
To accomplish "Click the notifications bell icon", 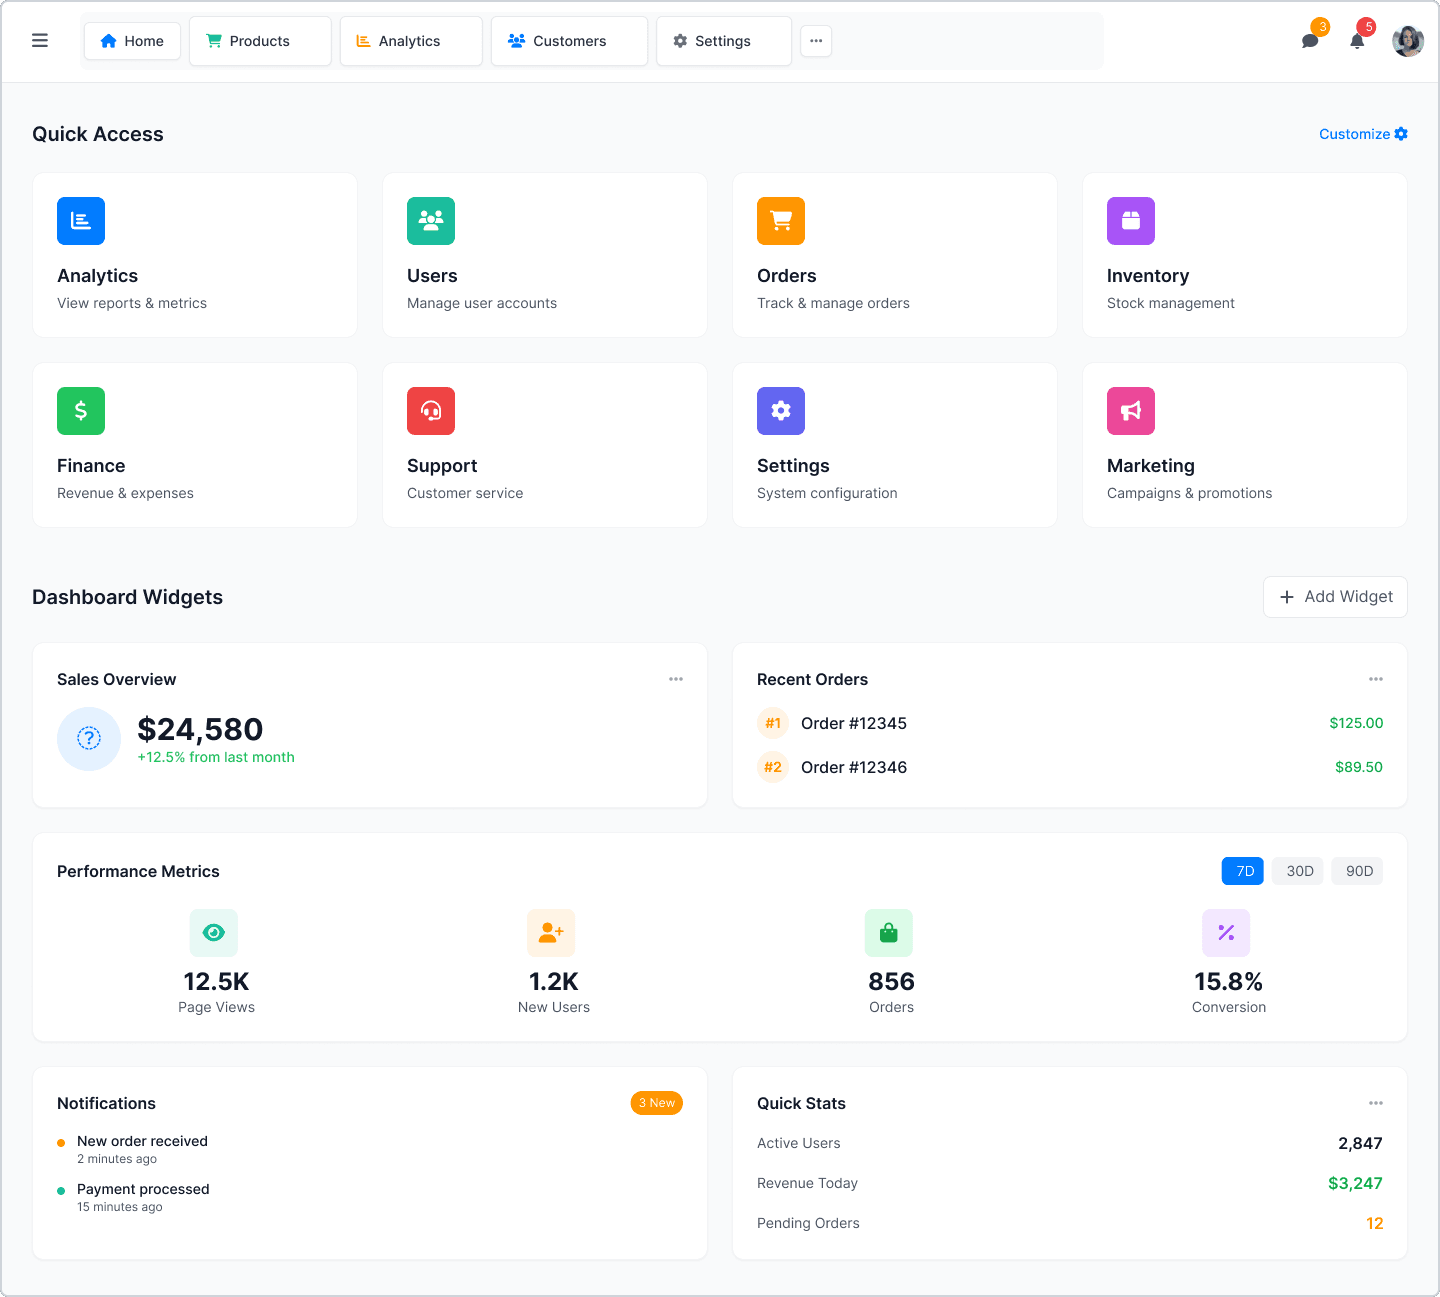I will [1357, 41].
